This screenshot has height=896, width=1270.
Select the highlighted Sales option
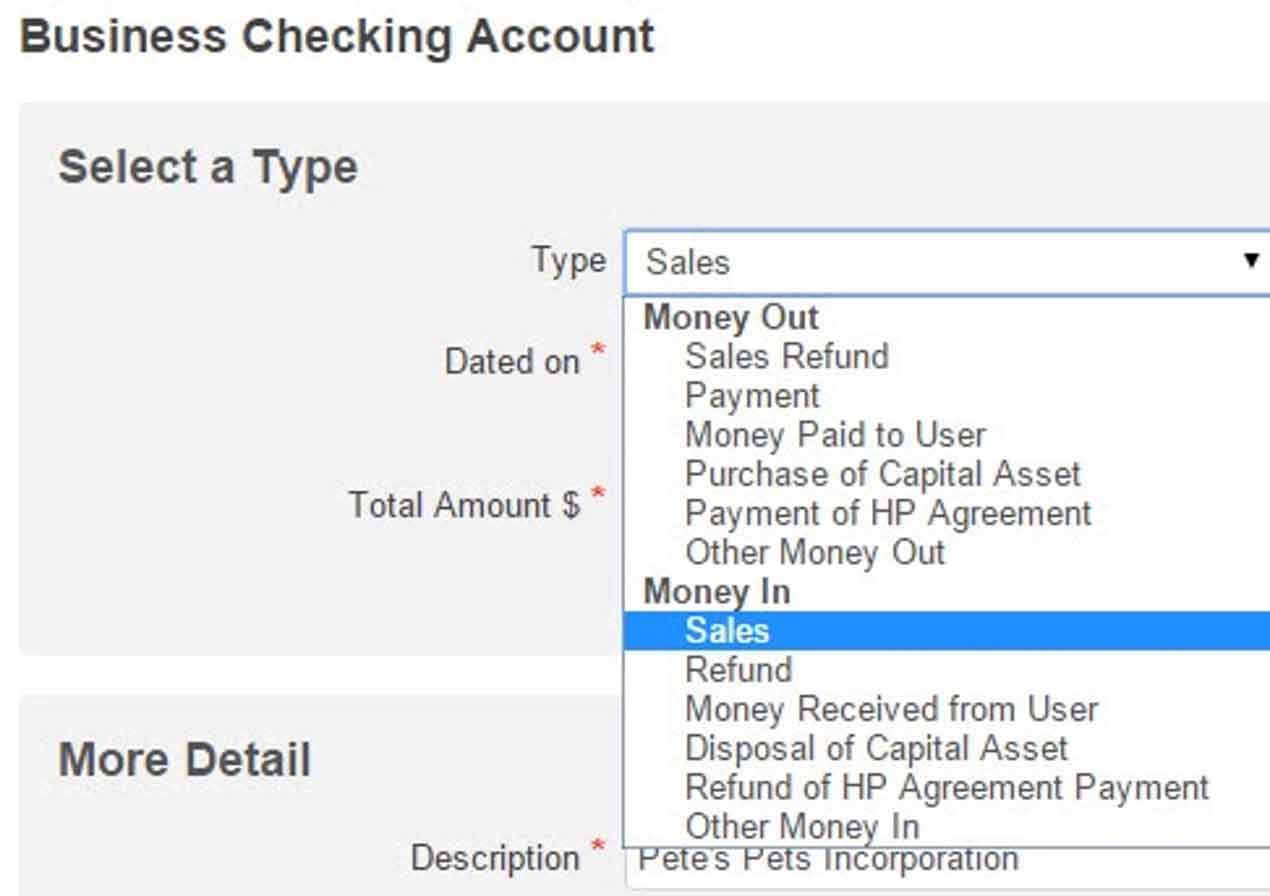point(727,631)
